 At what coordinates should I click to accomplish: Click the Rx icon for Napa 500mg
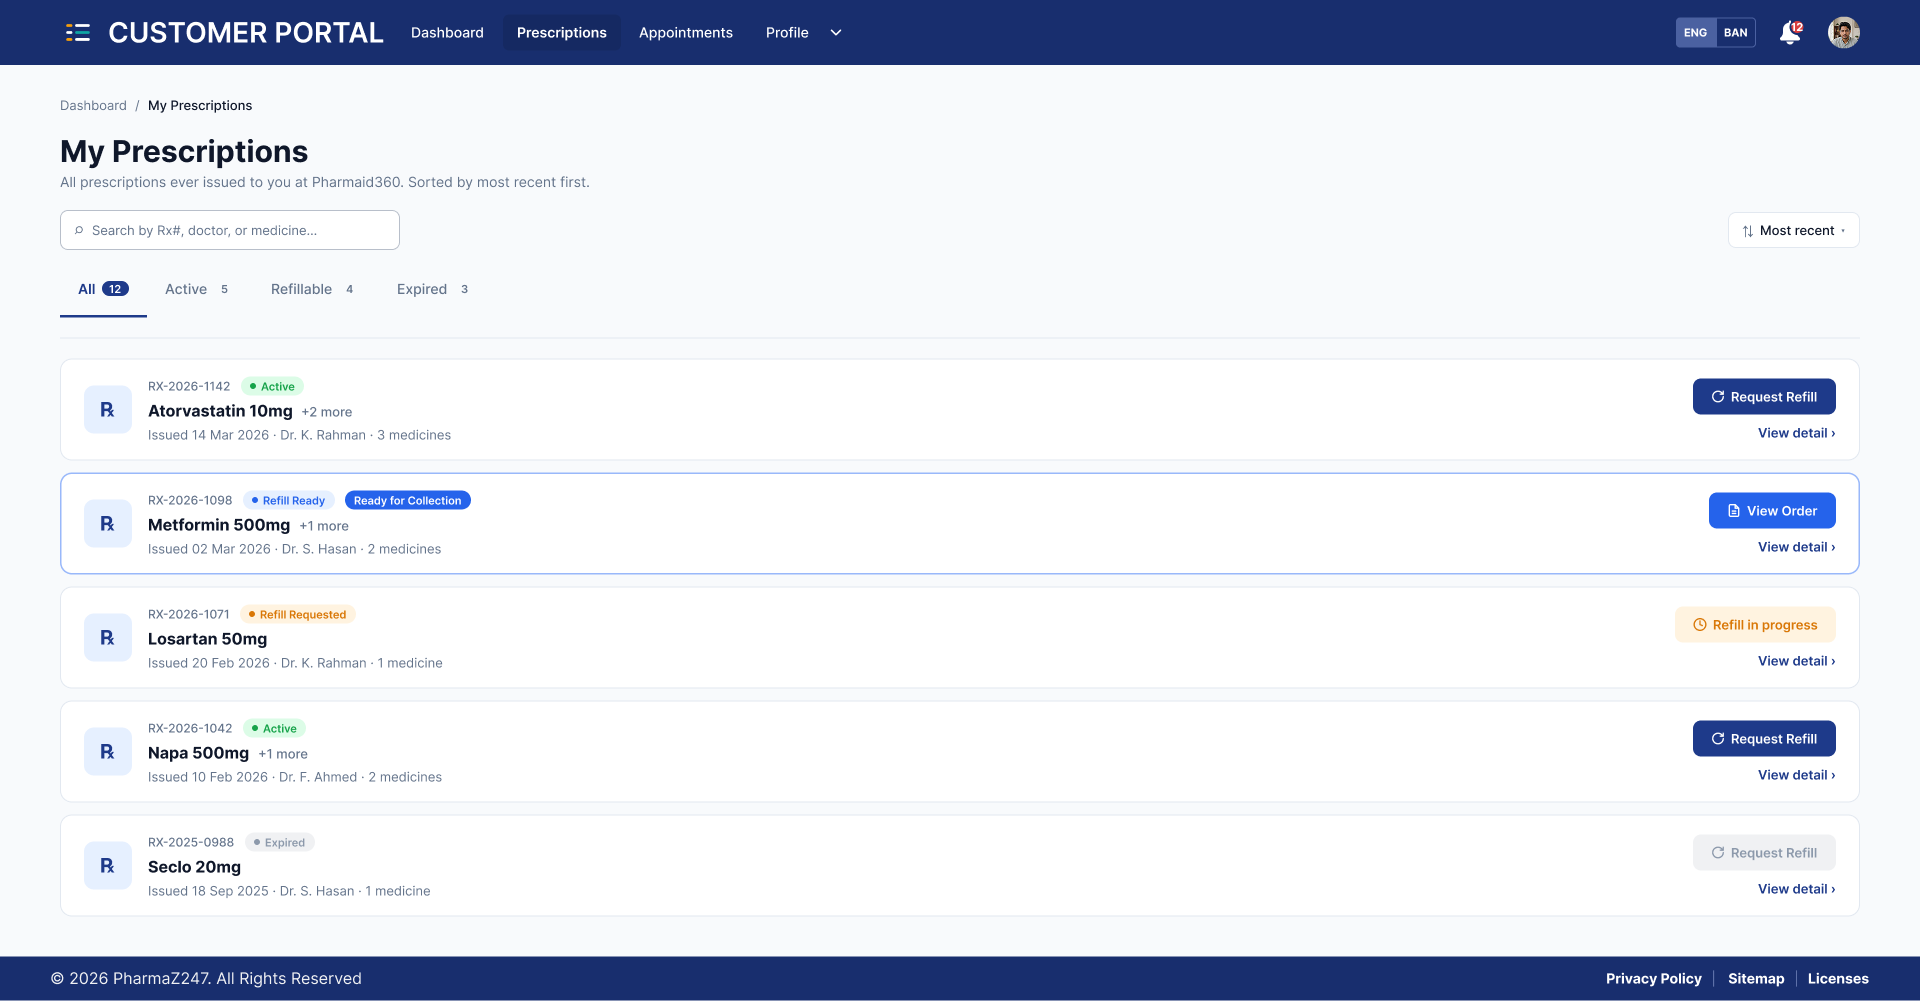click(108, 752)
